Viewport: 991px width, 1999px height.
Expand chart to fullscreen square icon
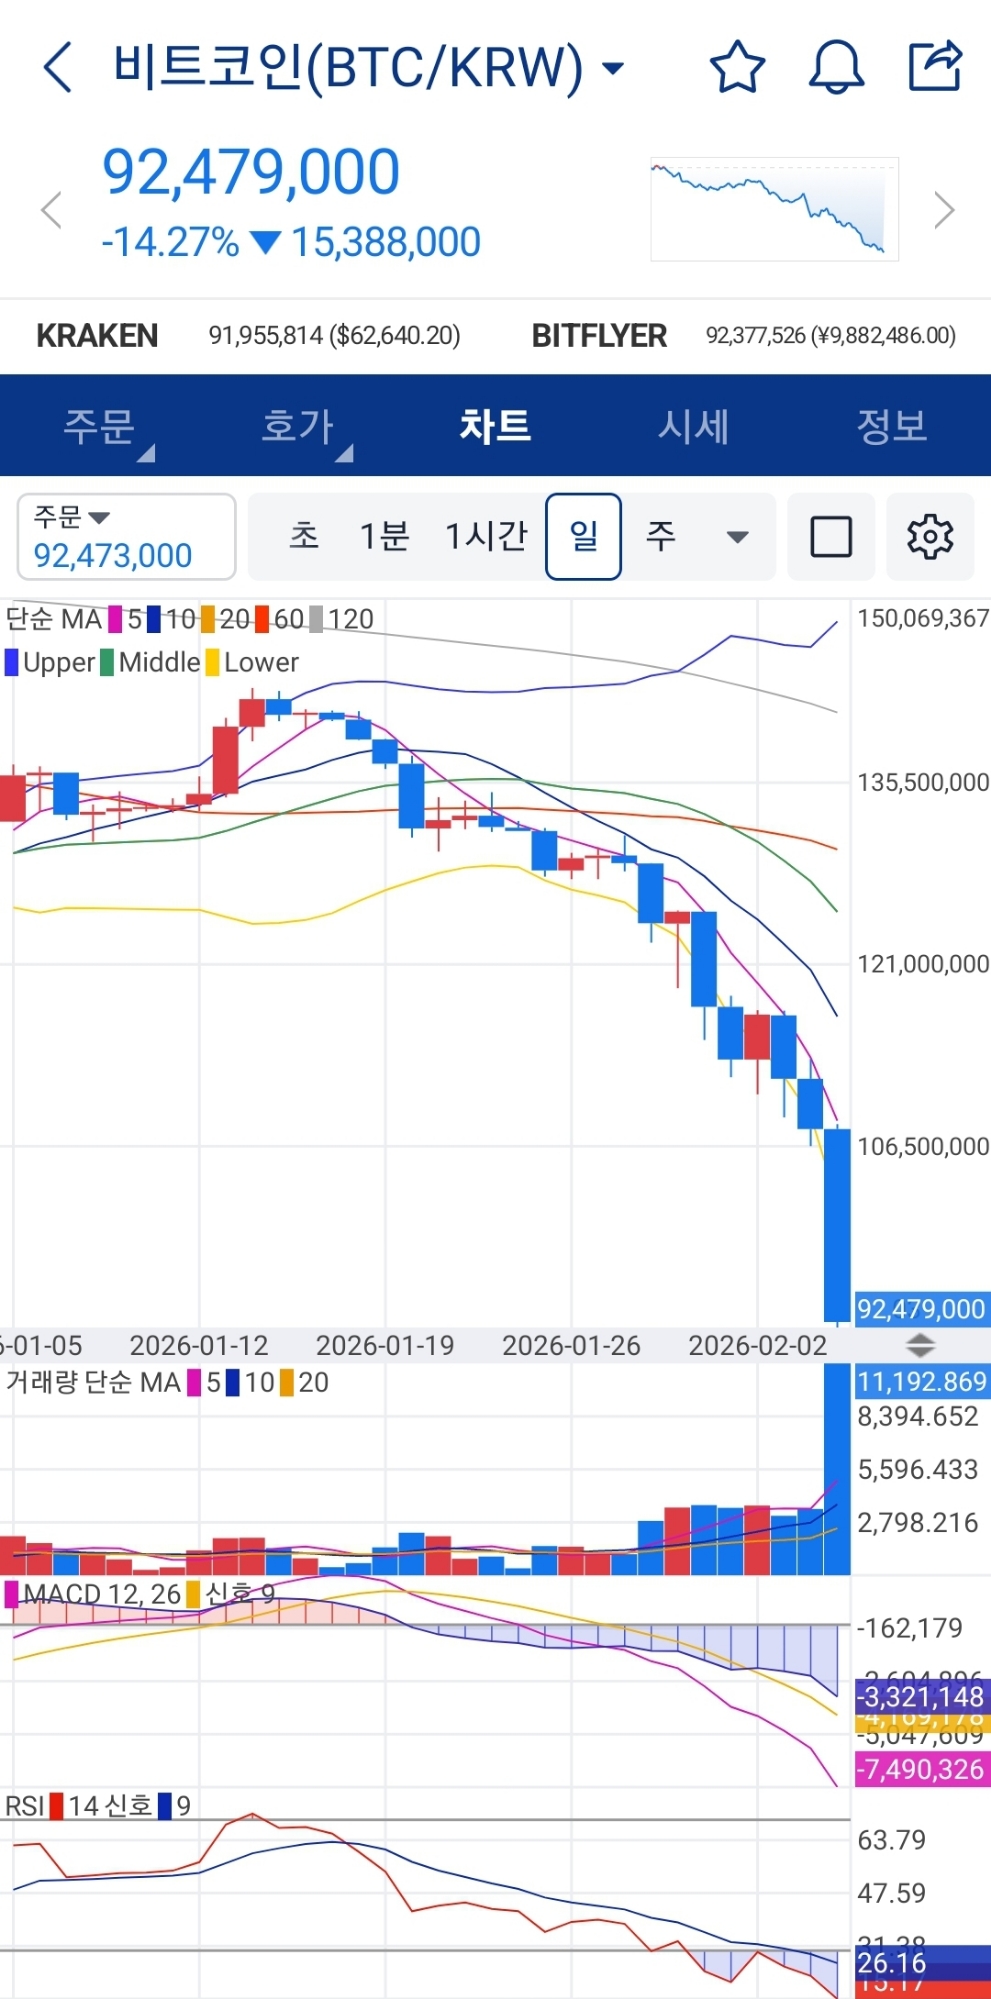pyautogui.click(x=831, y=537)
